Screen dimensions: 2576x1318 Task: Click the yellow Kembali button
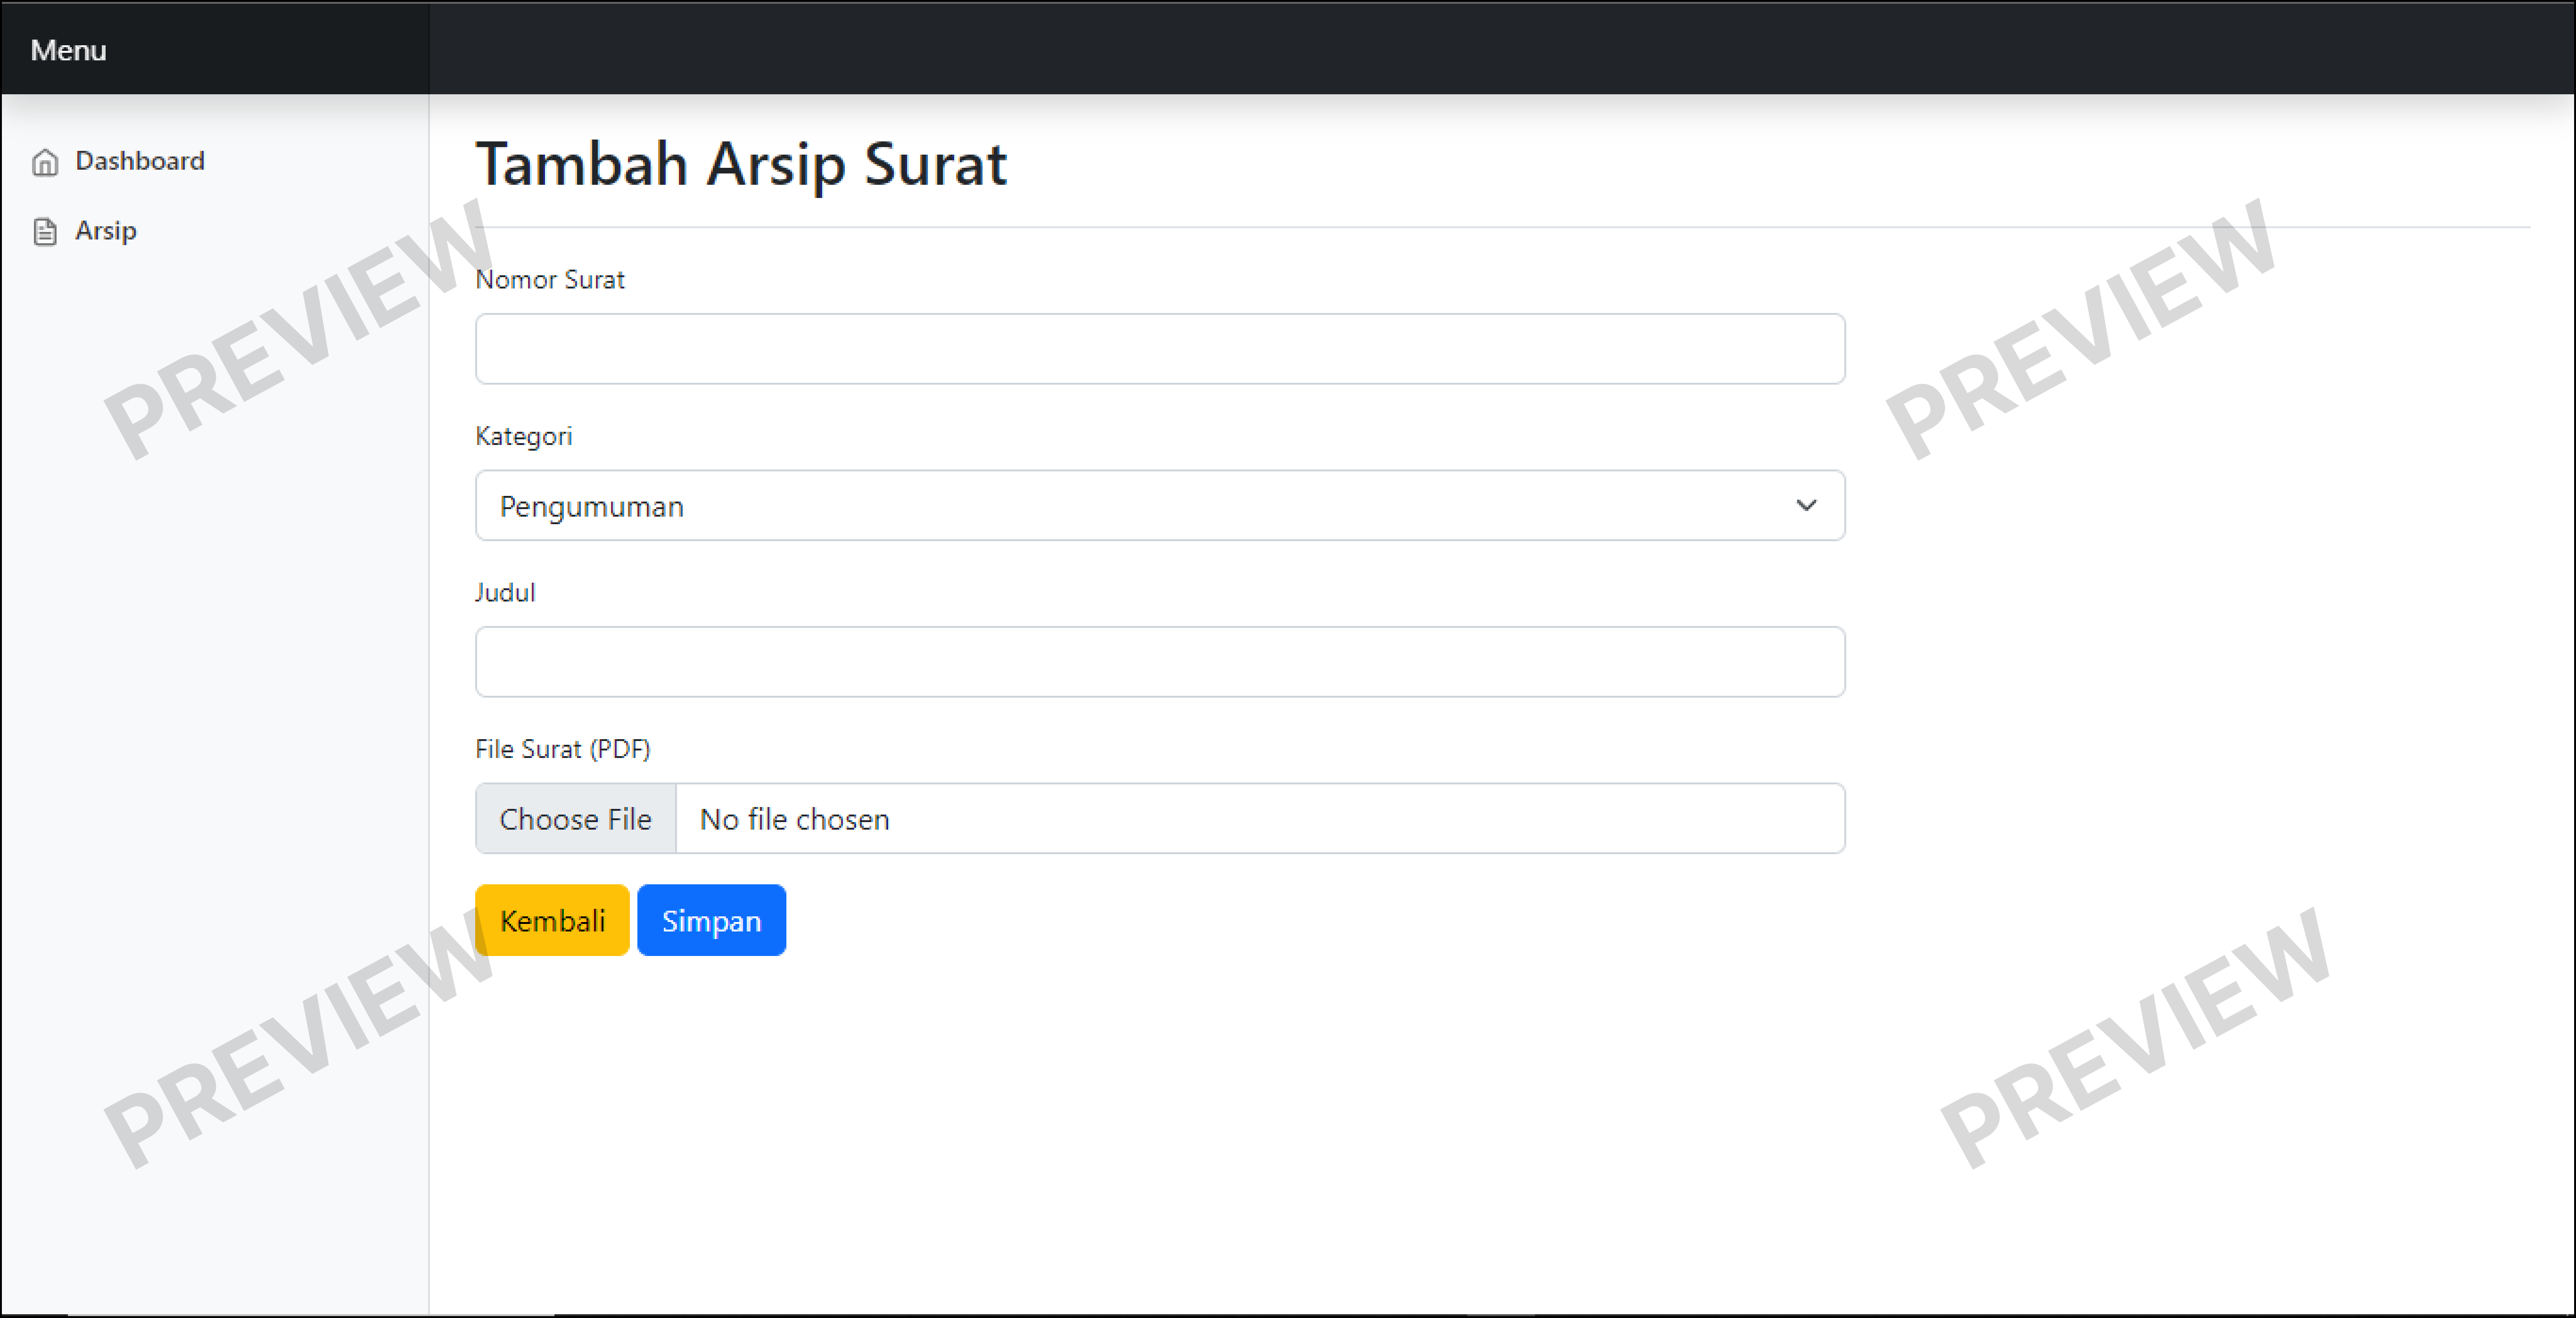coord(552,920)
